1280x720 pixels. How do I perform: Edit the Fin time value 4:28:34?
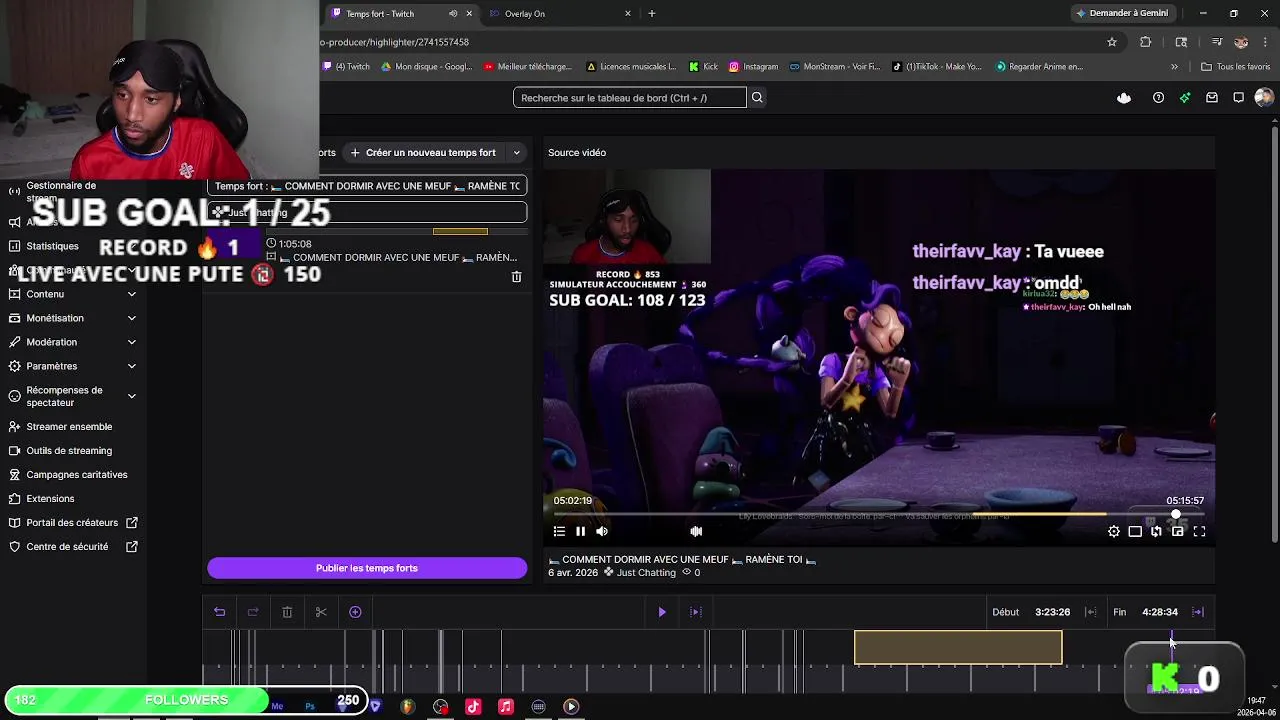click(1160, 612)
